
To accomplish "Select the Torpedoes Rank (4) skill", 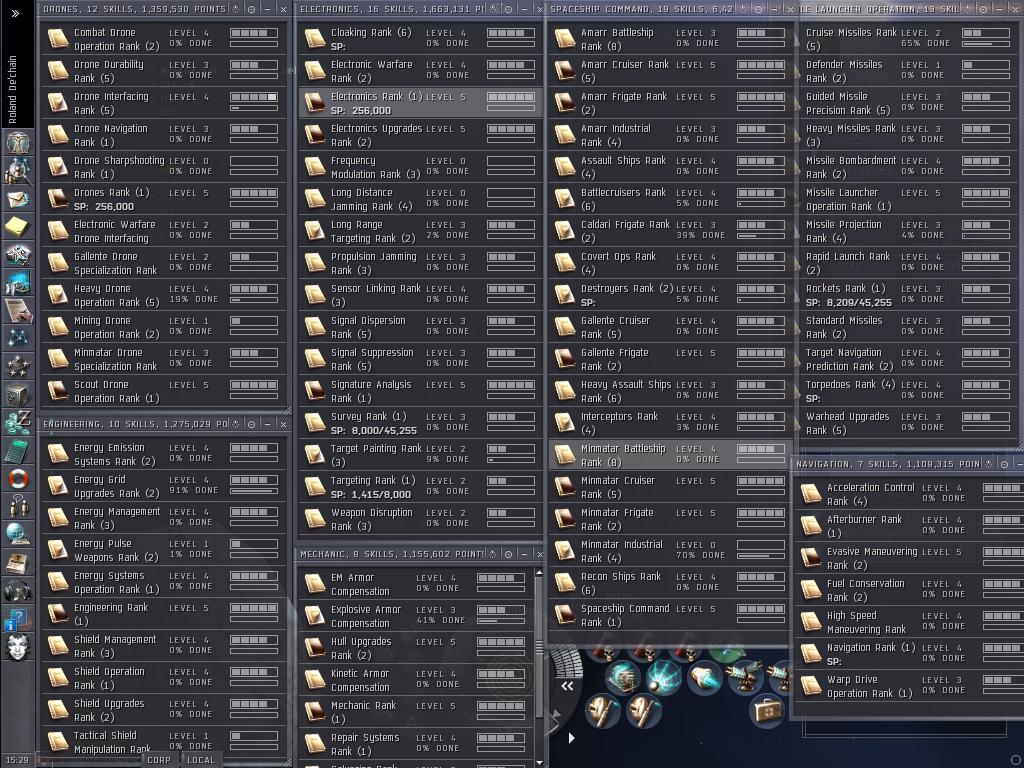I will 908,391.
